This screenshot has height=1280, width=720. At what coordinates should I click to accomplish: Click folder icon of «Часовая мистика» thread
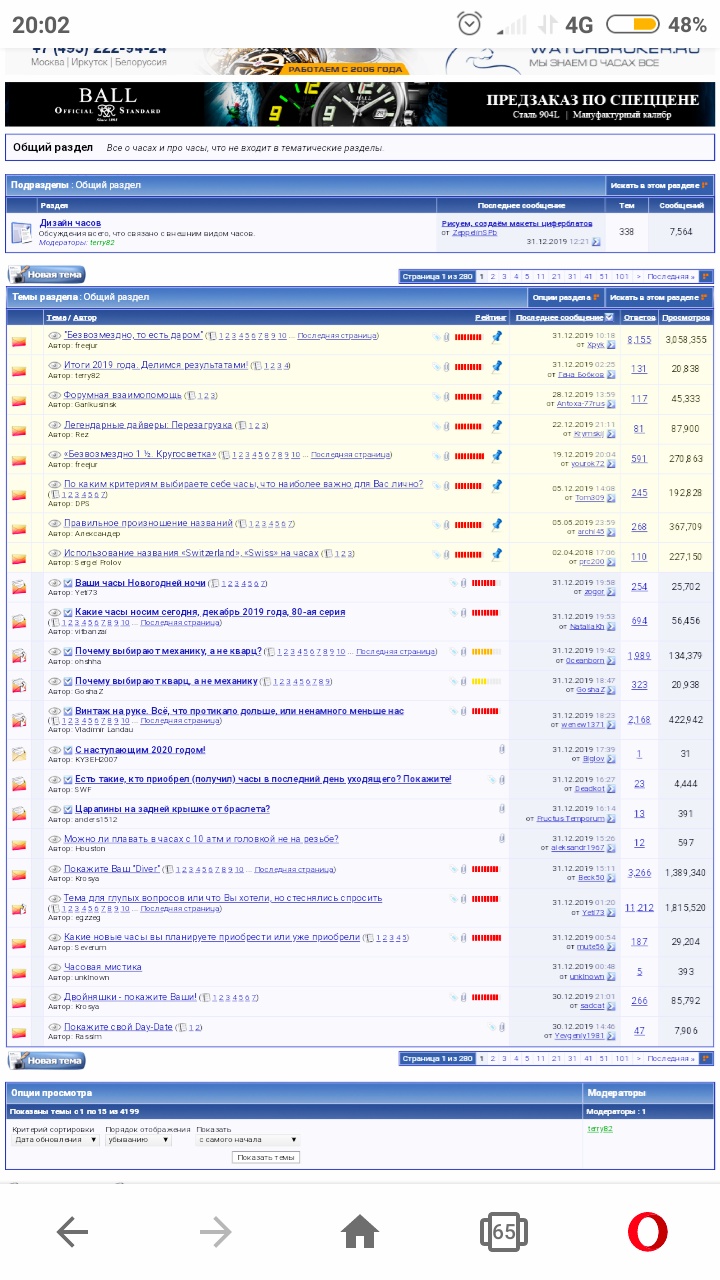pyautogui.click(x=19, y=972)
